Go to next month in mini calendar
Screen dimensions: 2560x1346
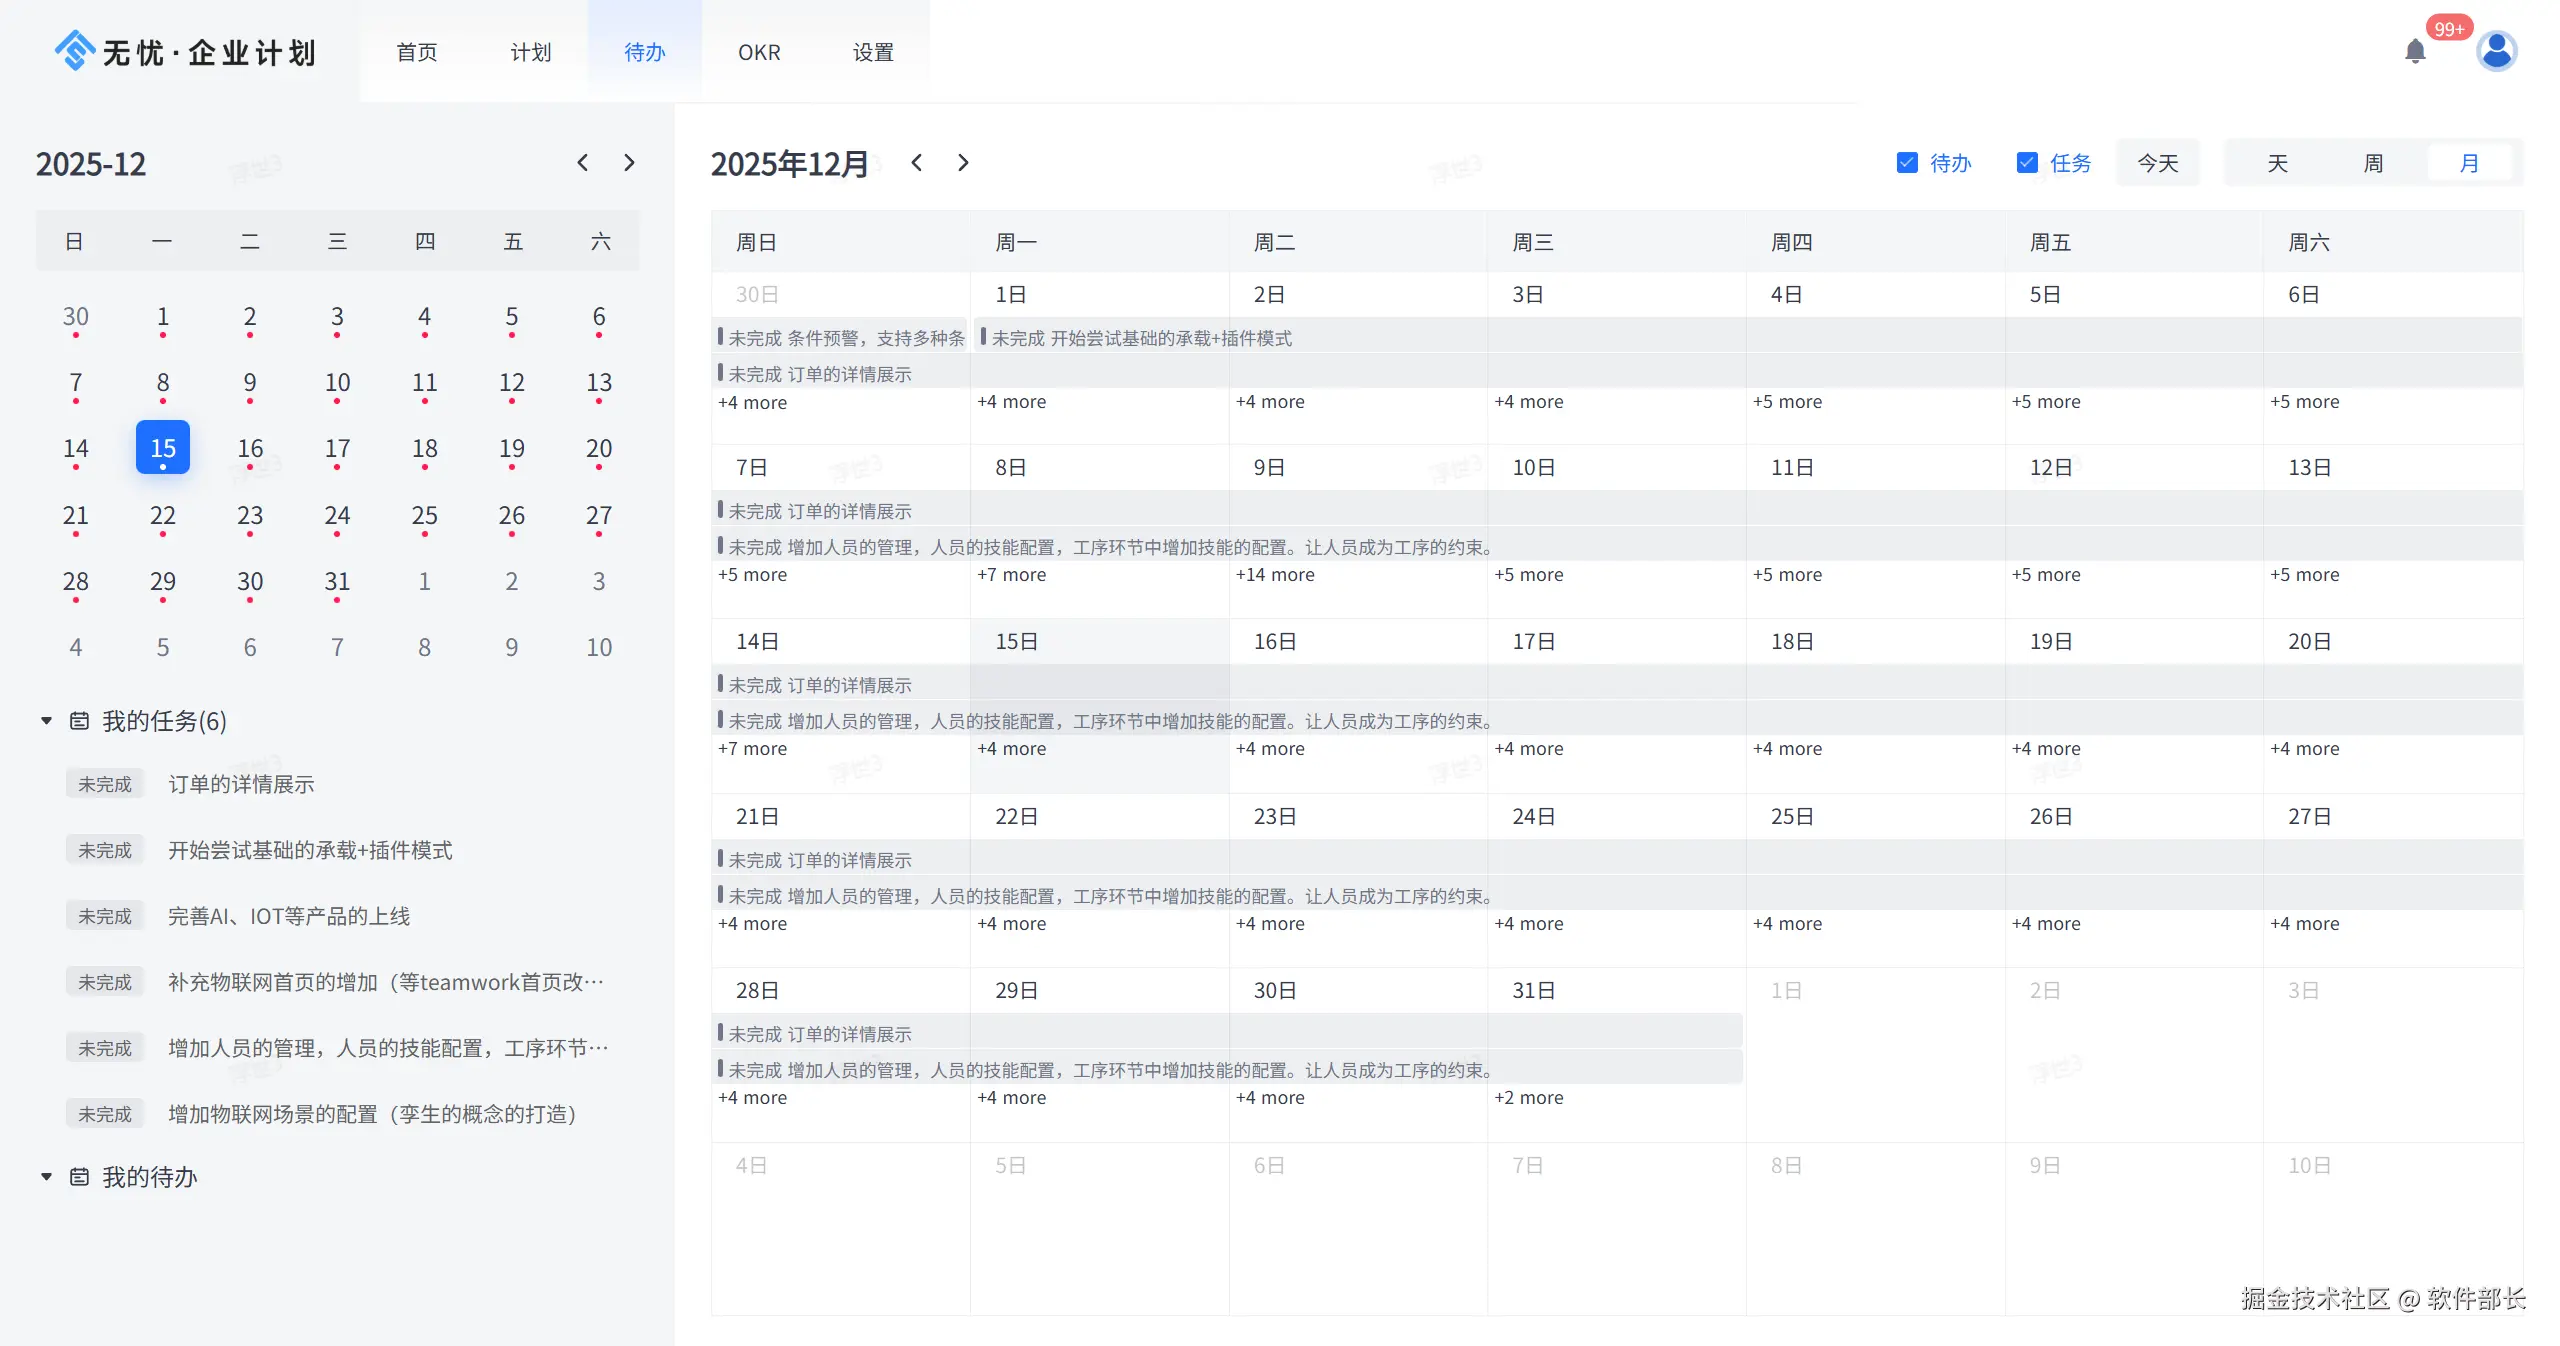[x=629, y=163]
